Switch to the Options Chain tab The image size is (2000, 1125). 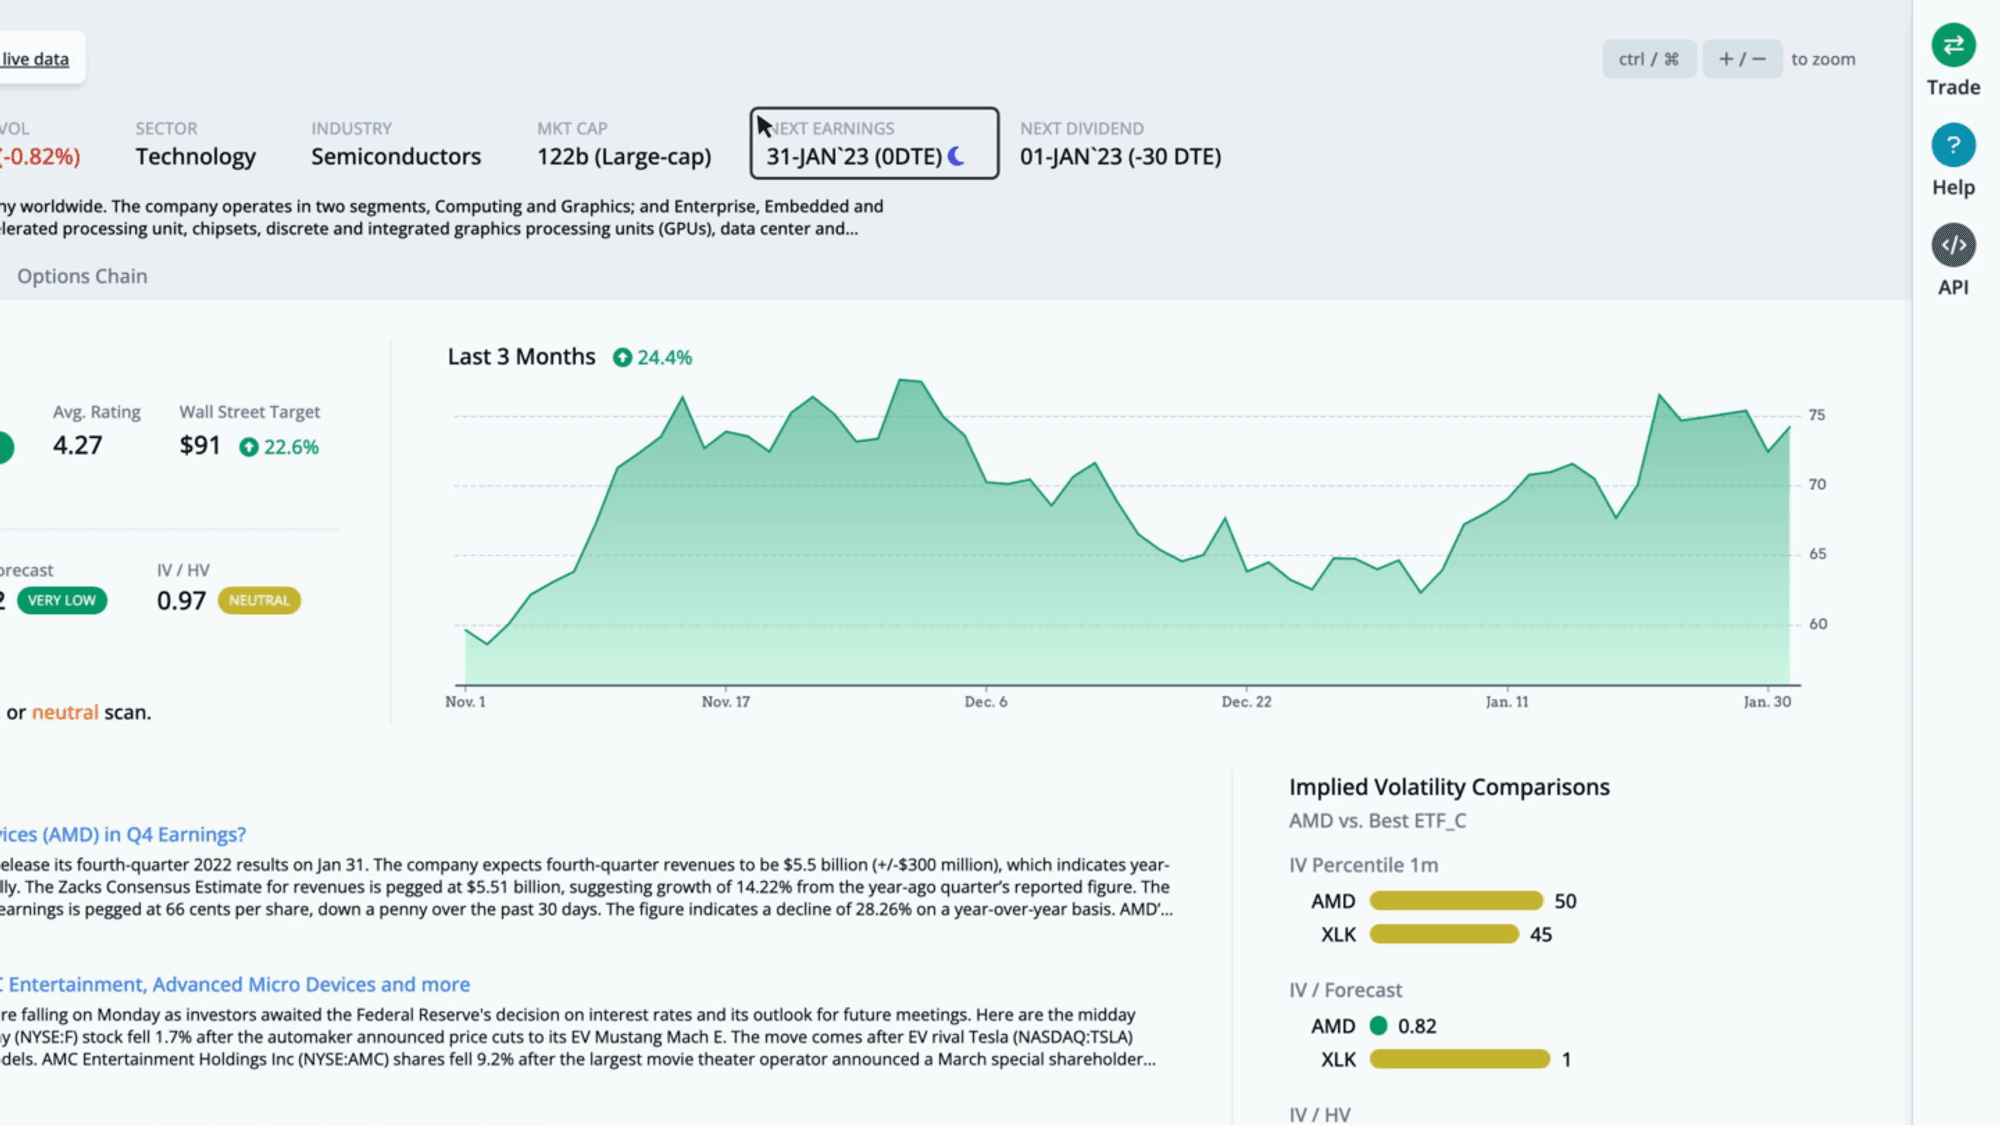pos(82,276)
